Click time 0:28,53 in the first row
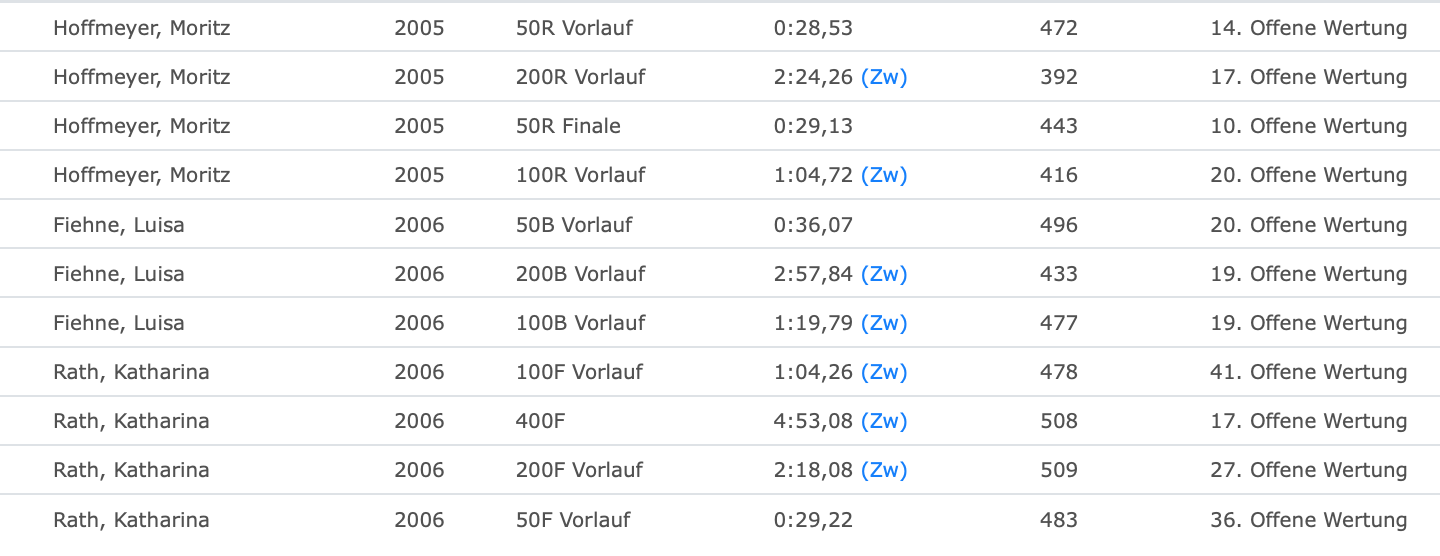This screenshot has width=1440, height=556. tap(813, 28)
